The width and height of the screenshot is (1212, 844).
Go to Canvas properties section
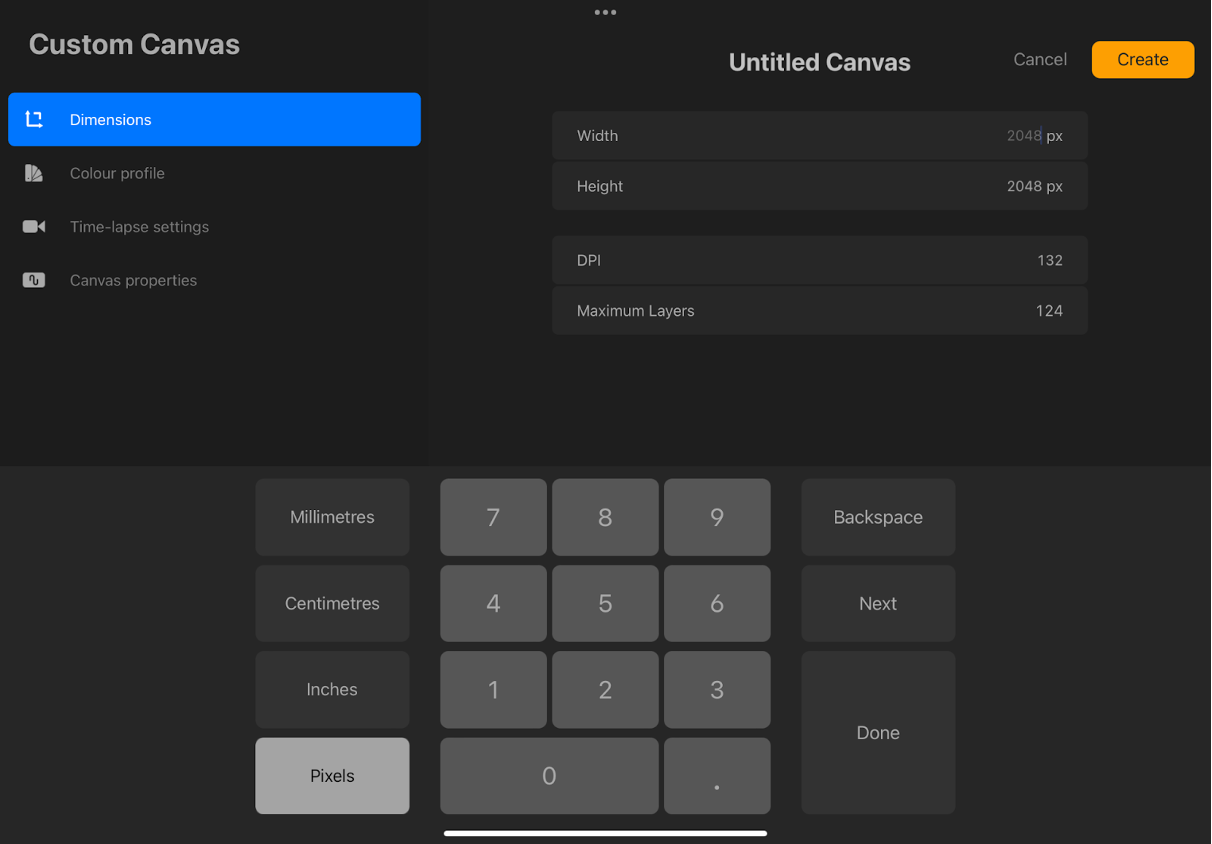pos(133,281)
